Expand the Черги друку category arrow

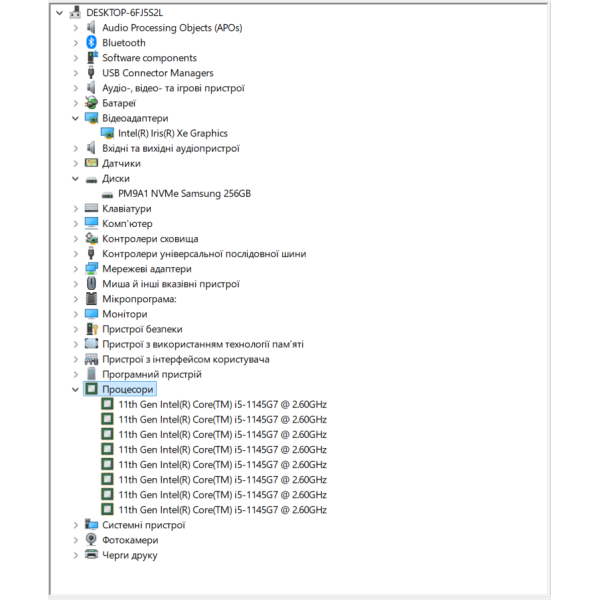76,555
